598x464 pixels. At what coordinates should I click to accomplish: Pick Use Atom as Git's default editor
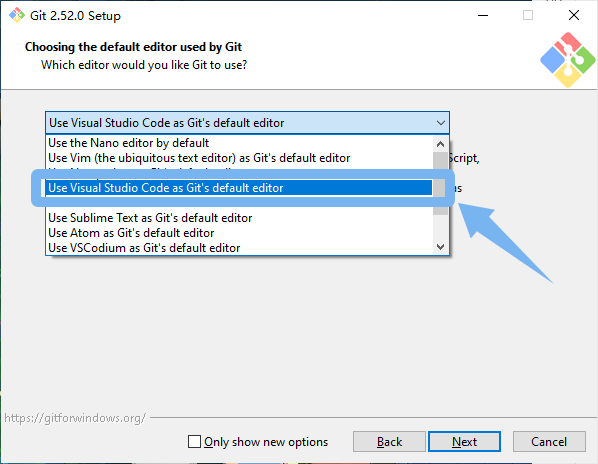pos(131,233)
